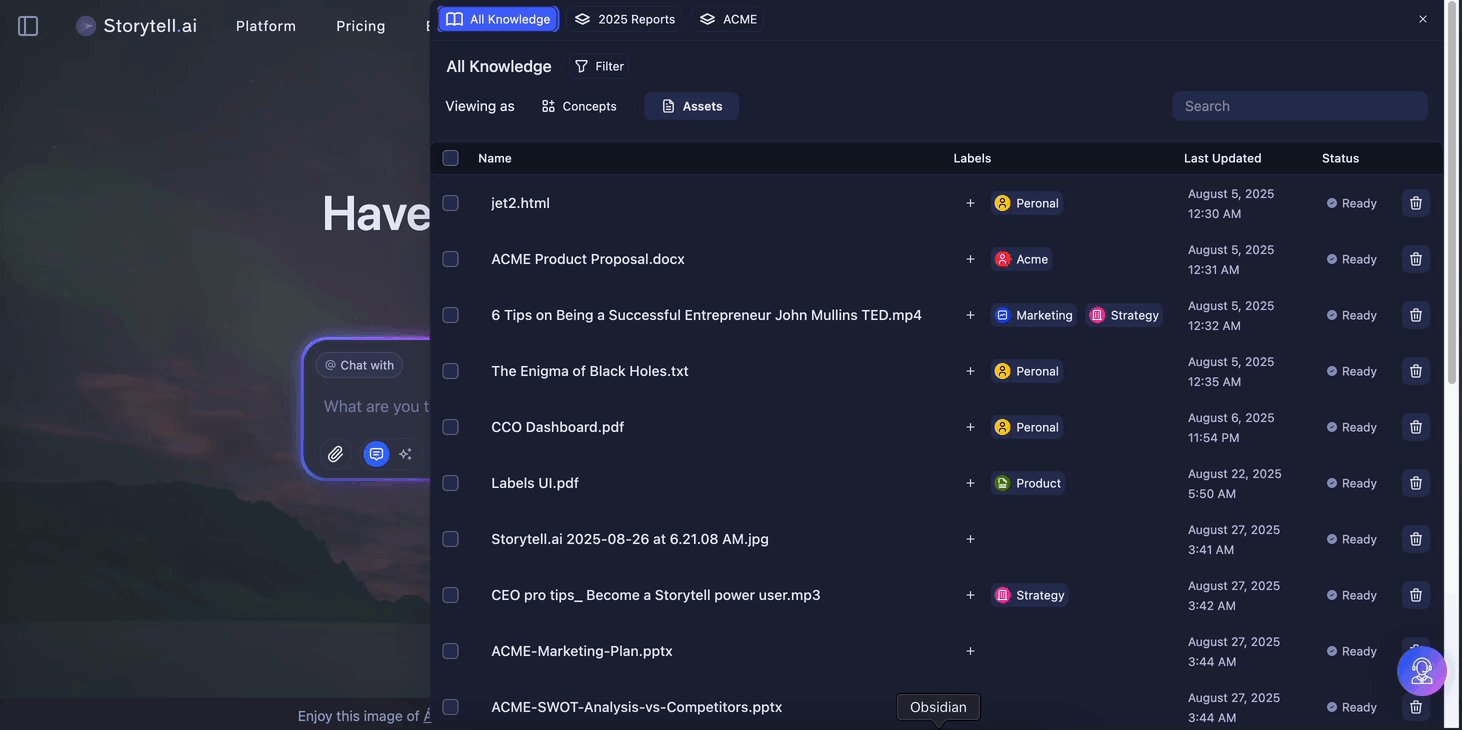The height and width of the screenshot is (730, 1463).
Task: Delete the Storytell.ai 2025-08-26 jpg file
Action: (1416, 539)
